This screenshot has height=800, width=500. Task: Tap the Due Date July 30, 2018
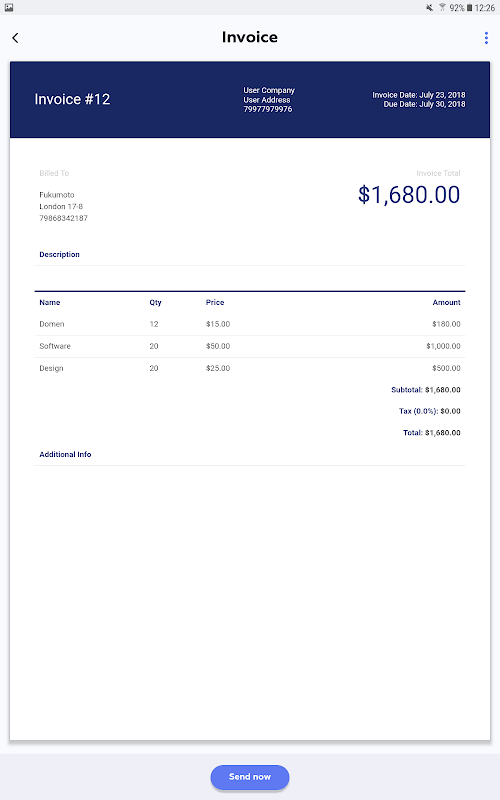point(424,104)
